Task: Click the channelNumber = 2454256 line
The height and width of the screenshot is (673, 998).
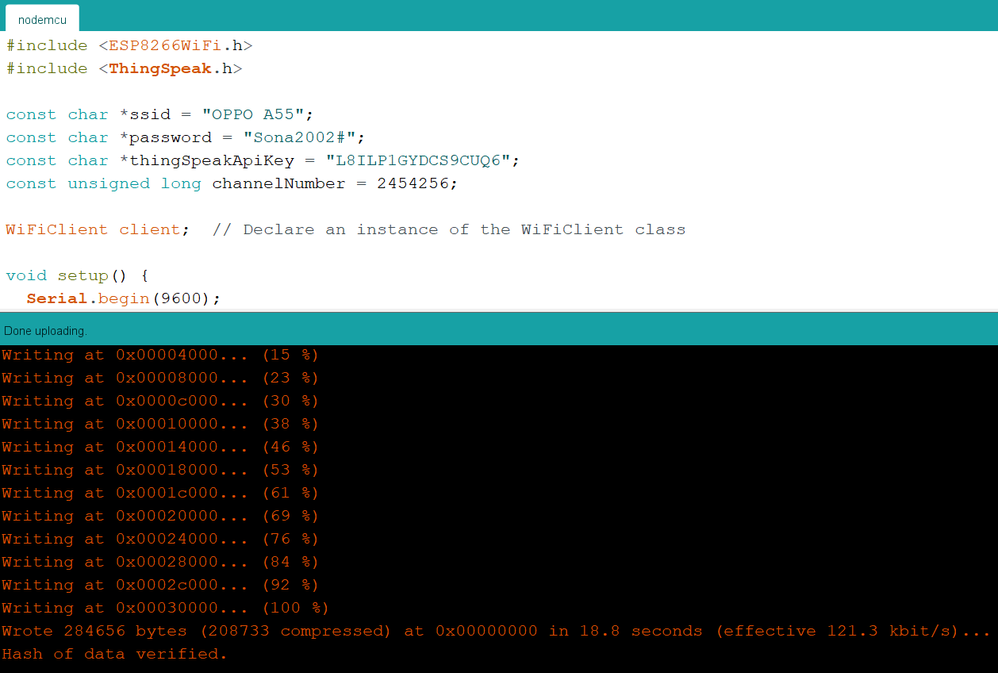Action: 232,183
